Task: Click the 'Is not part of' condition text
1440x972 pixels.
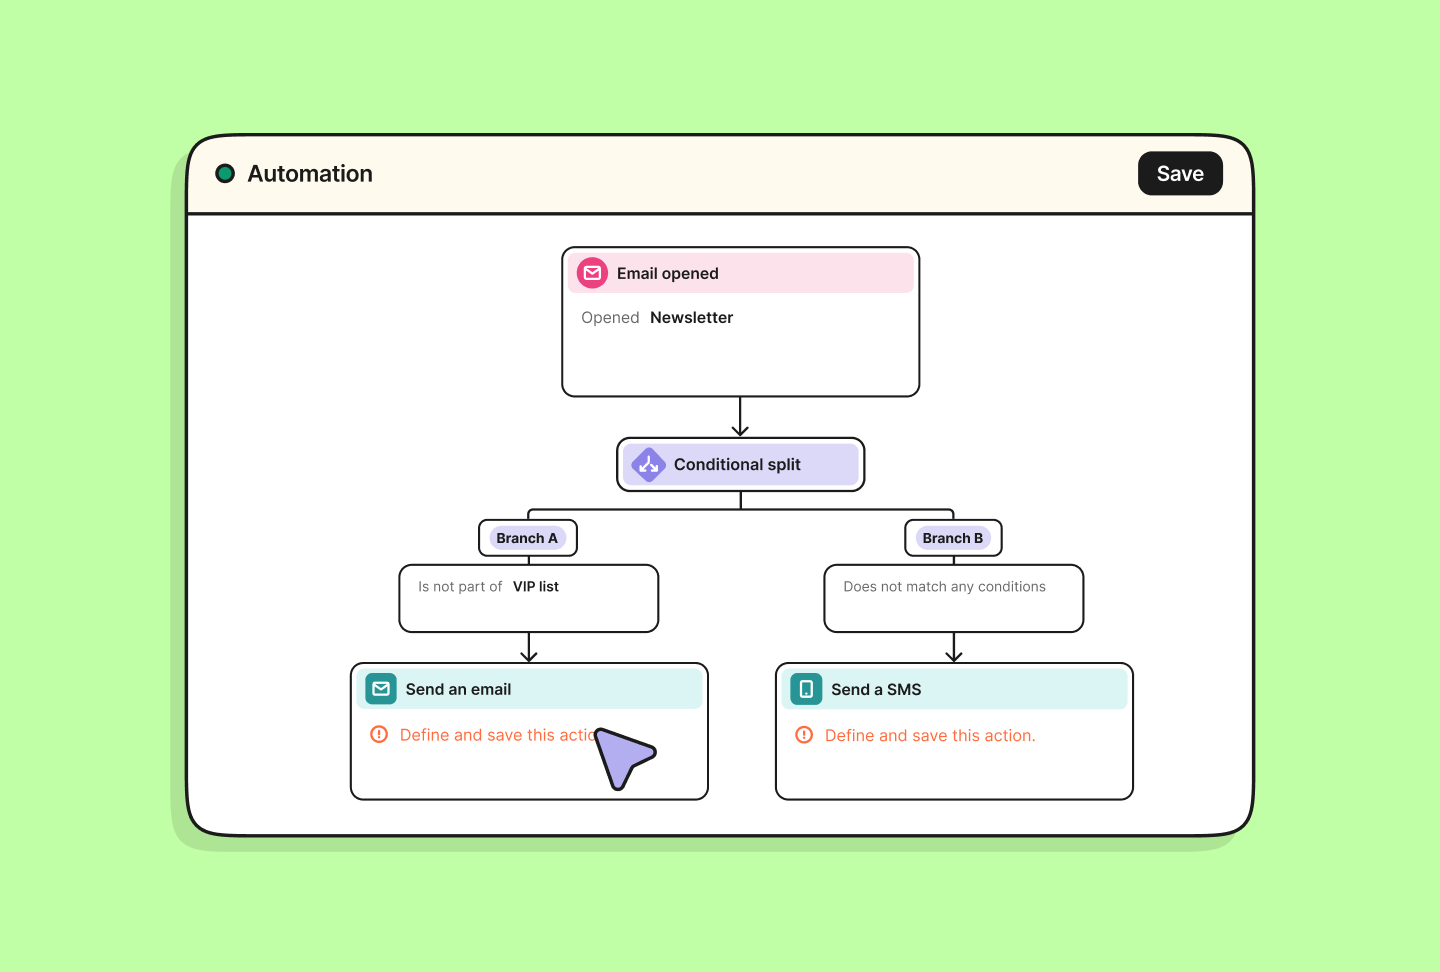Action: [x=460, y=587]
